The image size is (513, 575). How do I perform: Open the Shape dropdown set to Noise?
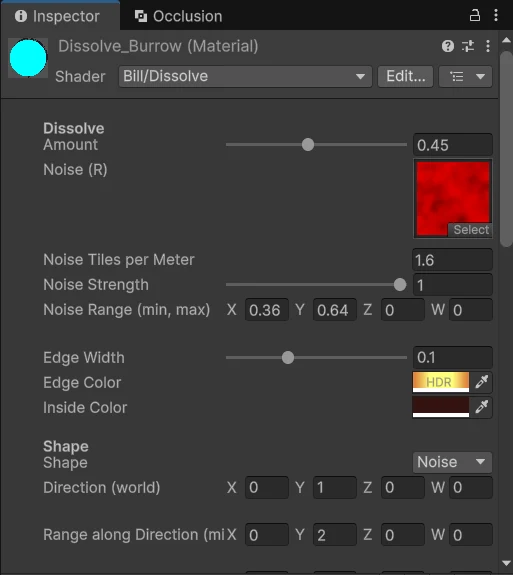click(452, 462)
